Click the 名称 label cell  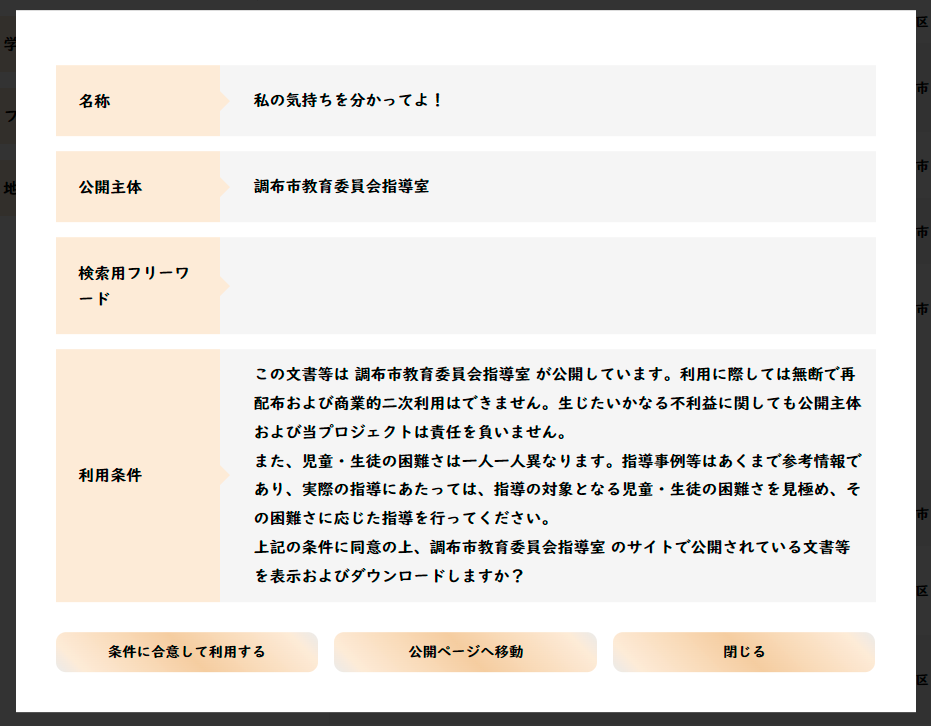pos(138,101)
